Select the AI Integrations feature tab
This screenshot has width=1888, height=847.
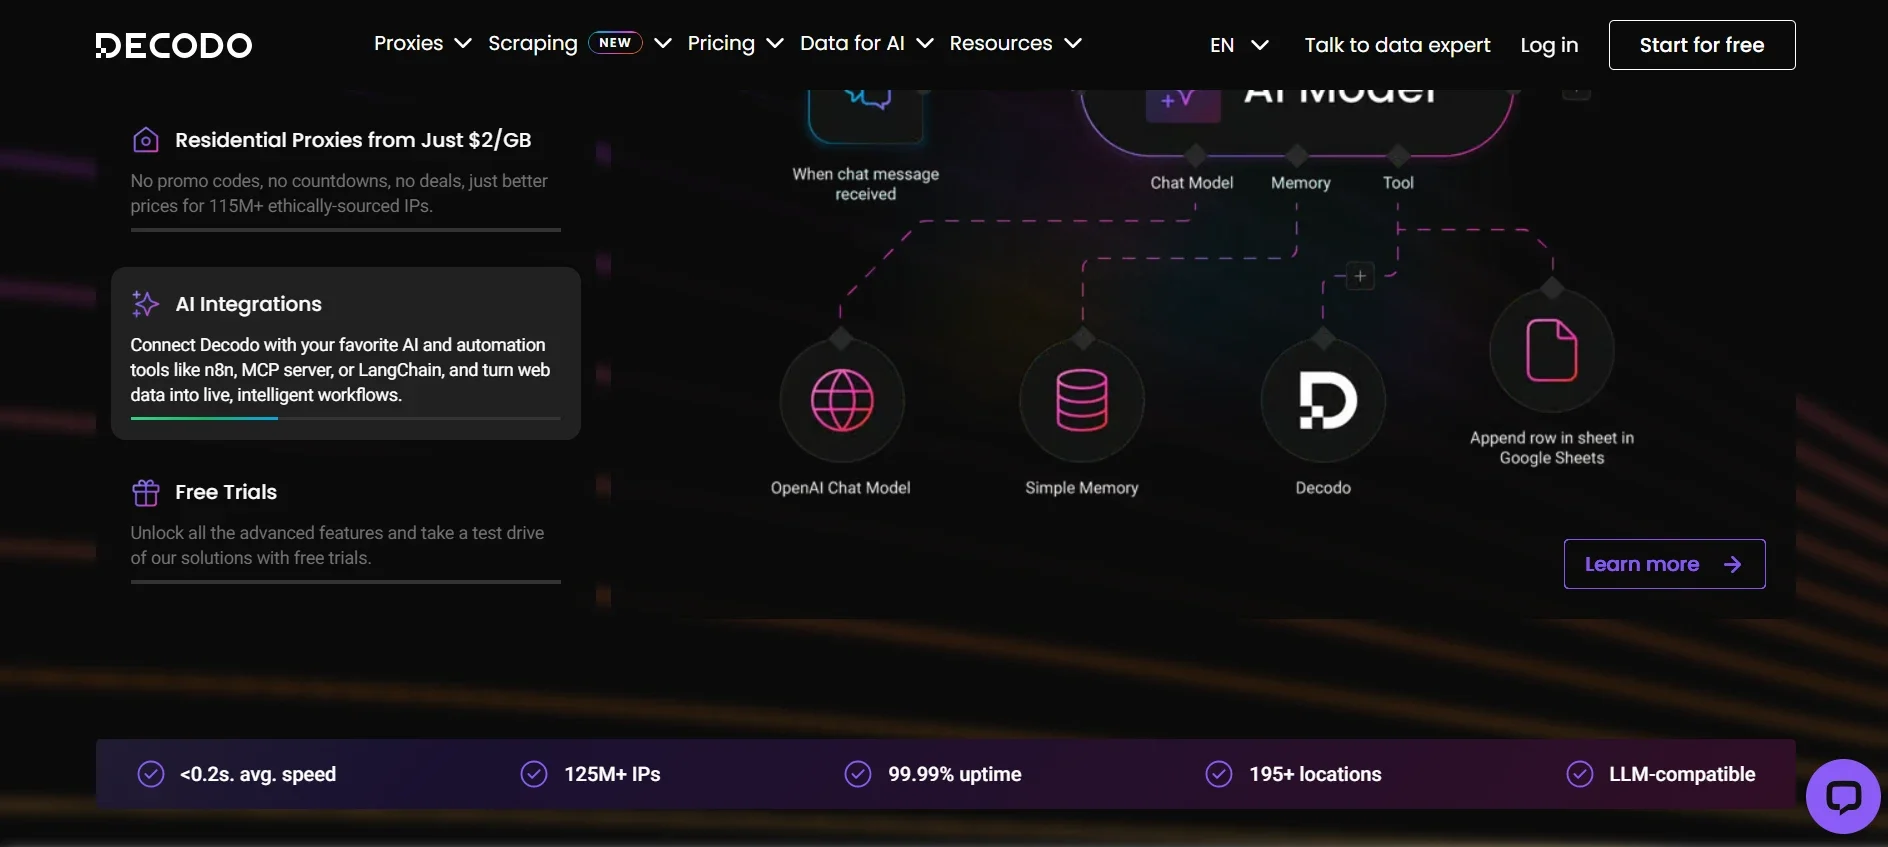coord(346,353)
